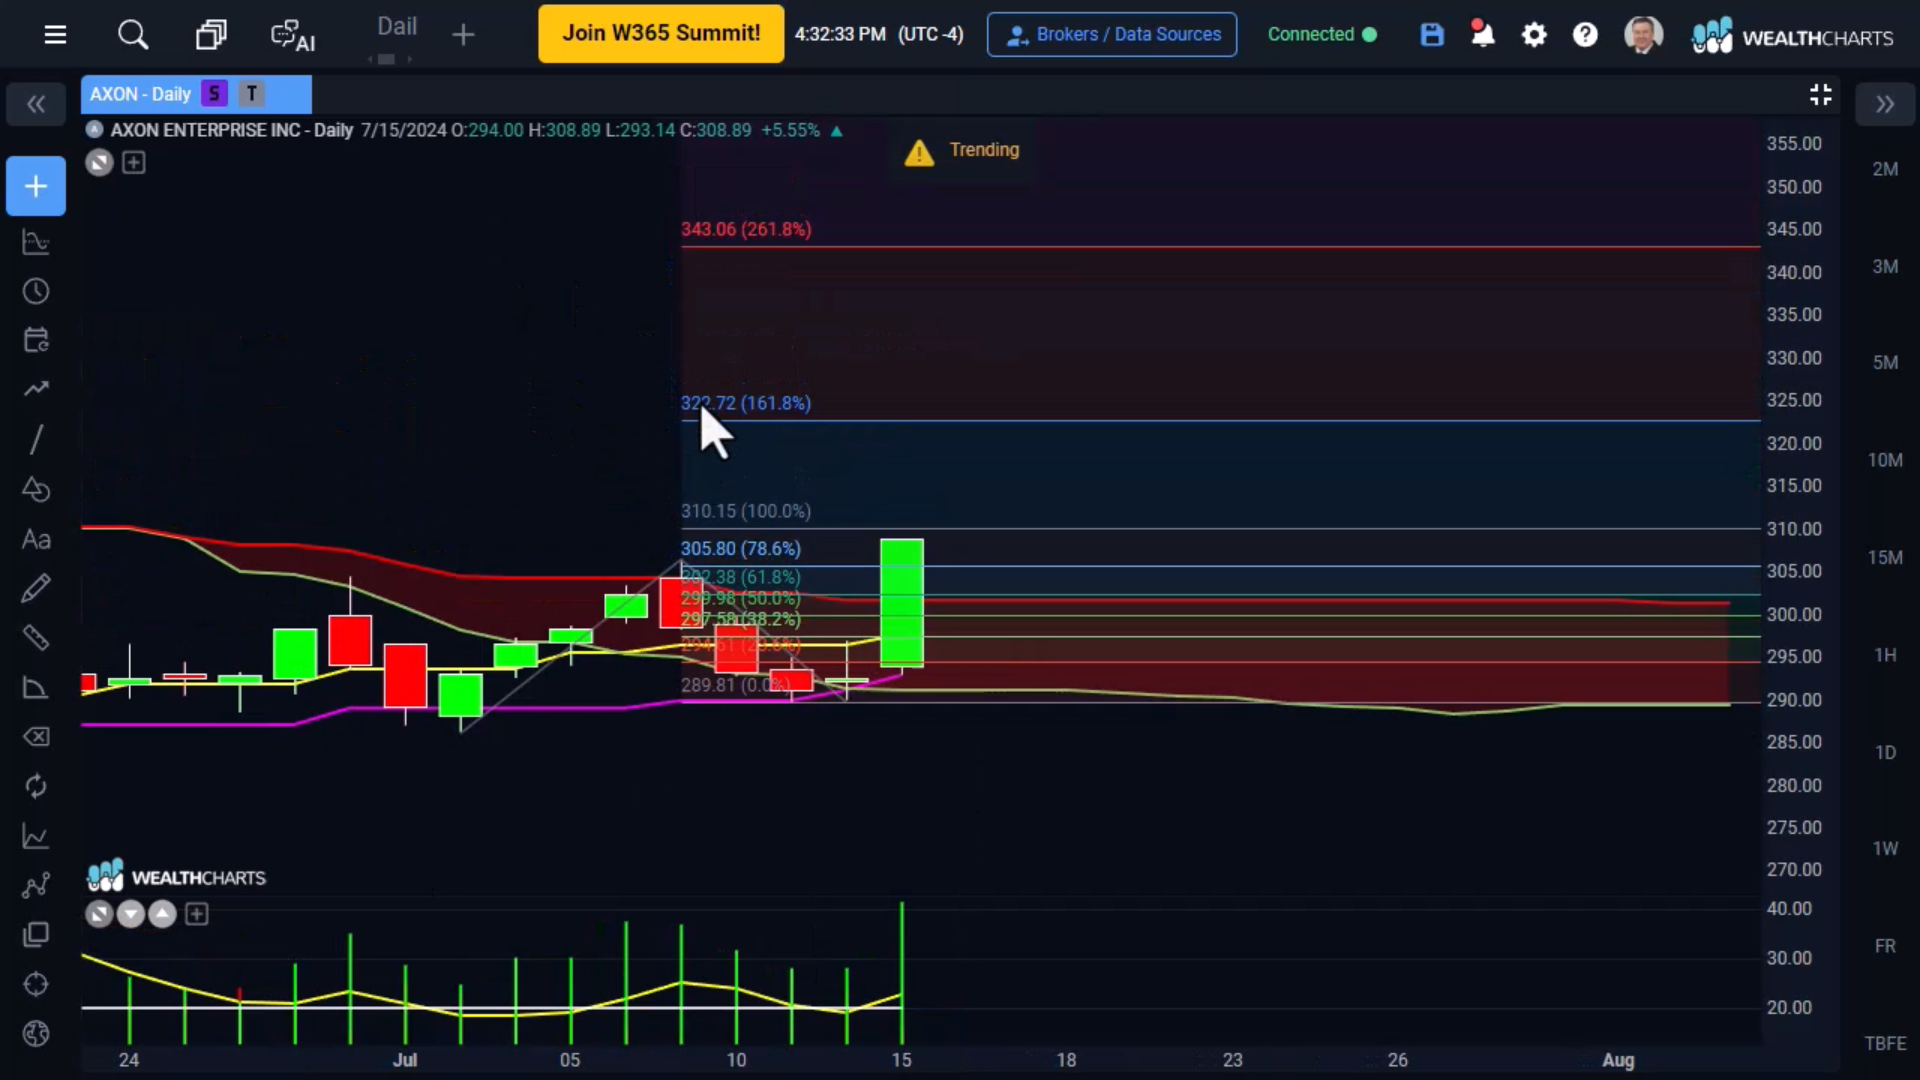Add a new workspace tab
The height and width of the screenshot is (1080, 1920).
coord(462,36)
